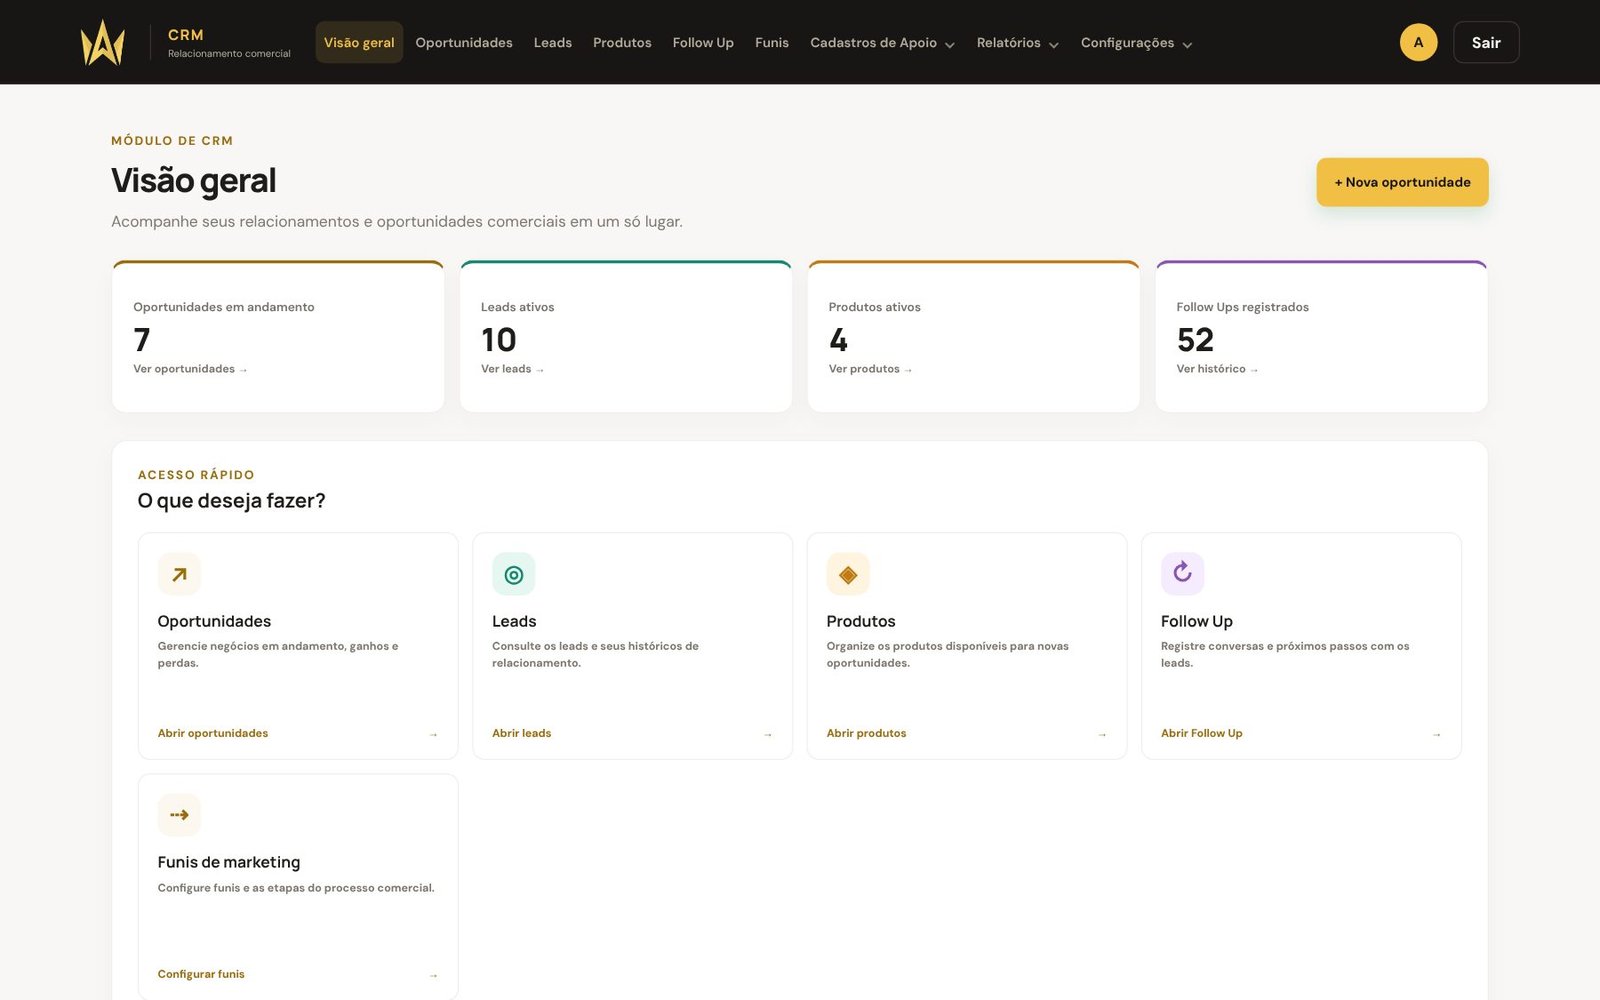Follow the Ver produtos link
Image resolution: width=1600 pixels, height=1000 pixels.
pos(870,369)
